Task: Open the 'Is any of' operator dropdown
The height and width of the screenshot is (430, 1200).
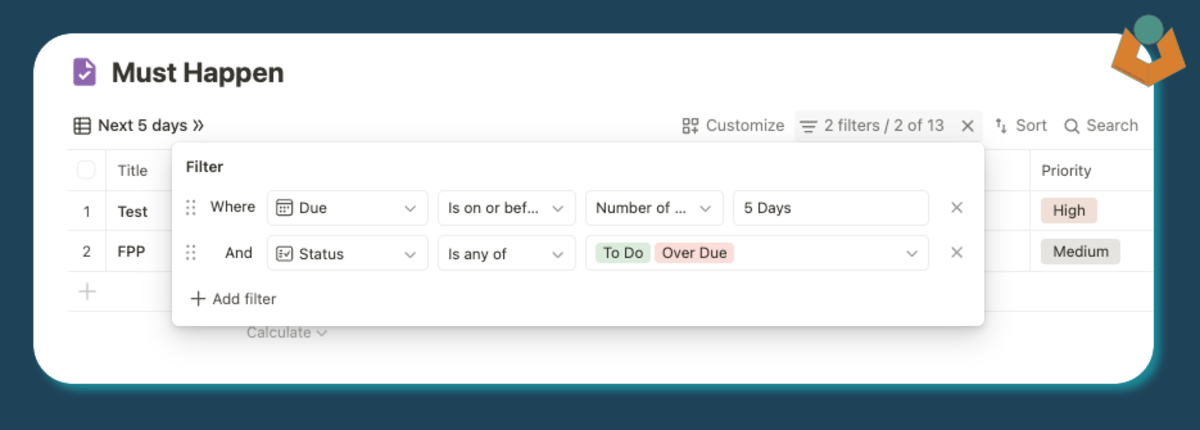Action: tap(506, 253)
